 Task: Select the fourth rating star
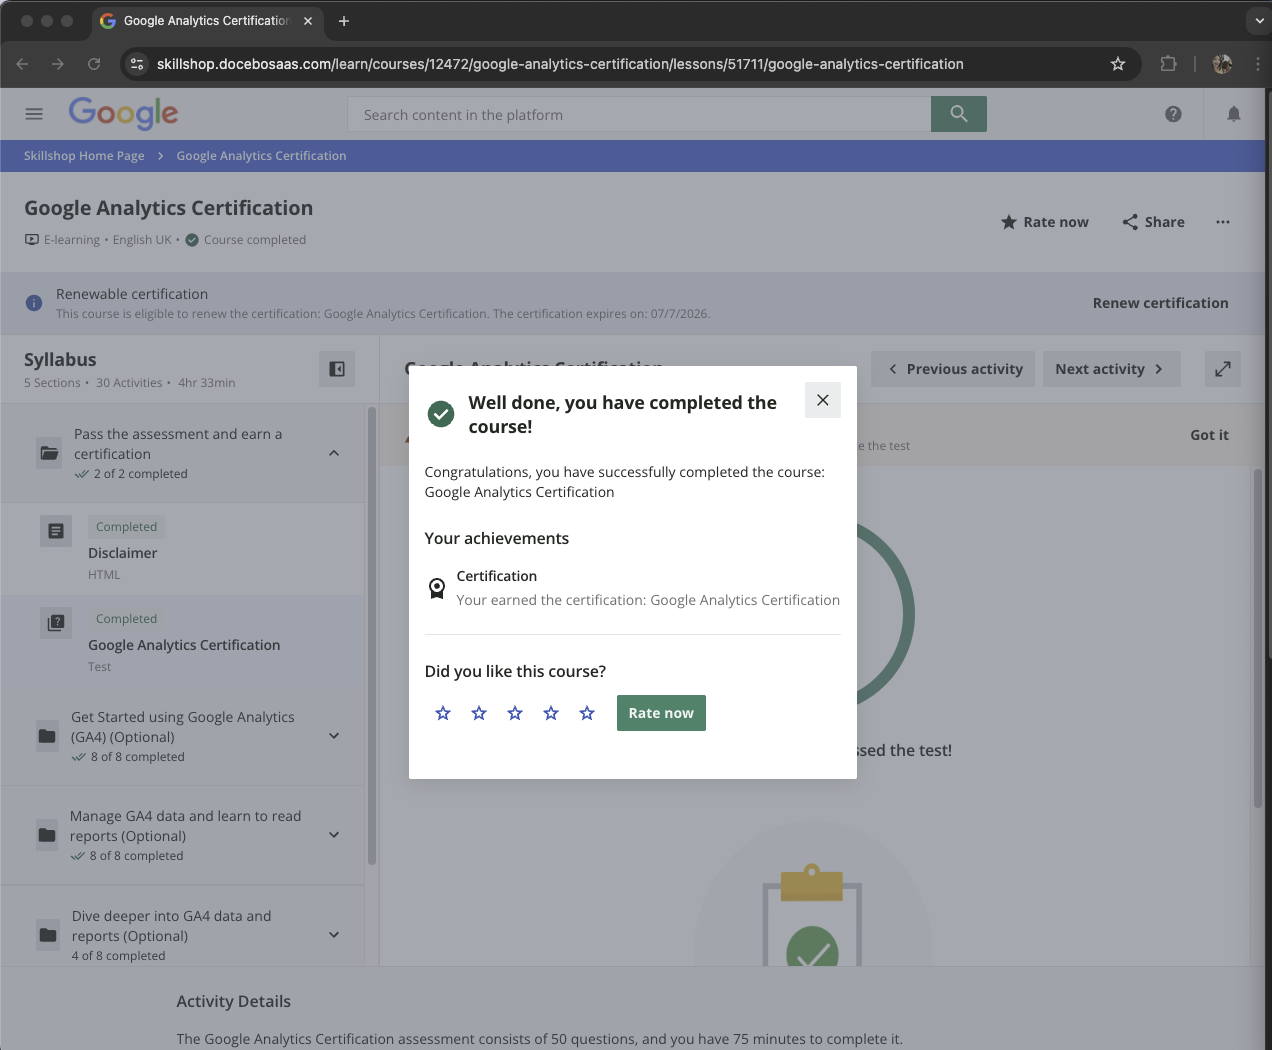[551, 713]
